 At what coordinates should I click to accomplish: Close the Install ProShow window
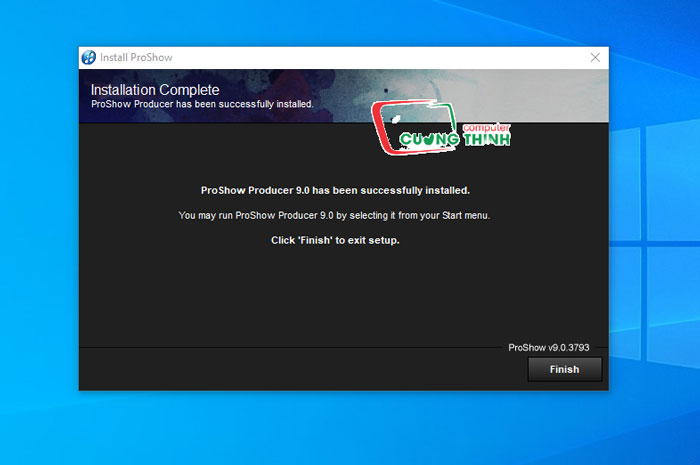click(x=595, y=58)
